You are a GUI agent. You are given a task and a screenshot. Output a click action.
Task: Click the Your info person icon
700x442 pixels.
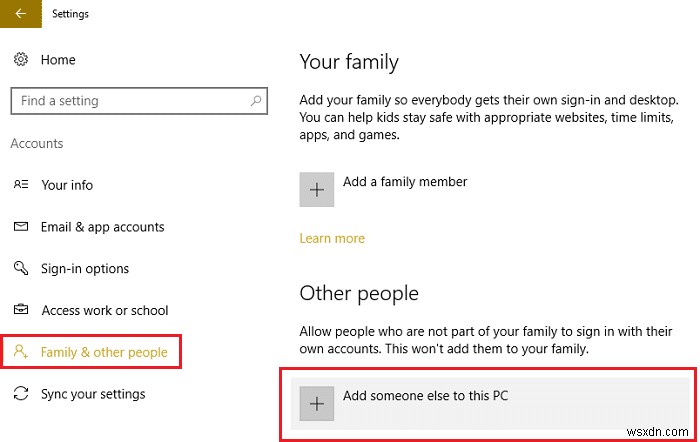click(x=20, y=185)
